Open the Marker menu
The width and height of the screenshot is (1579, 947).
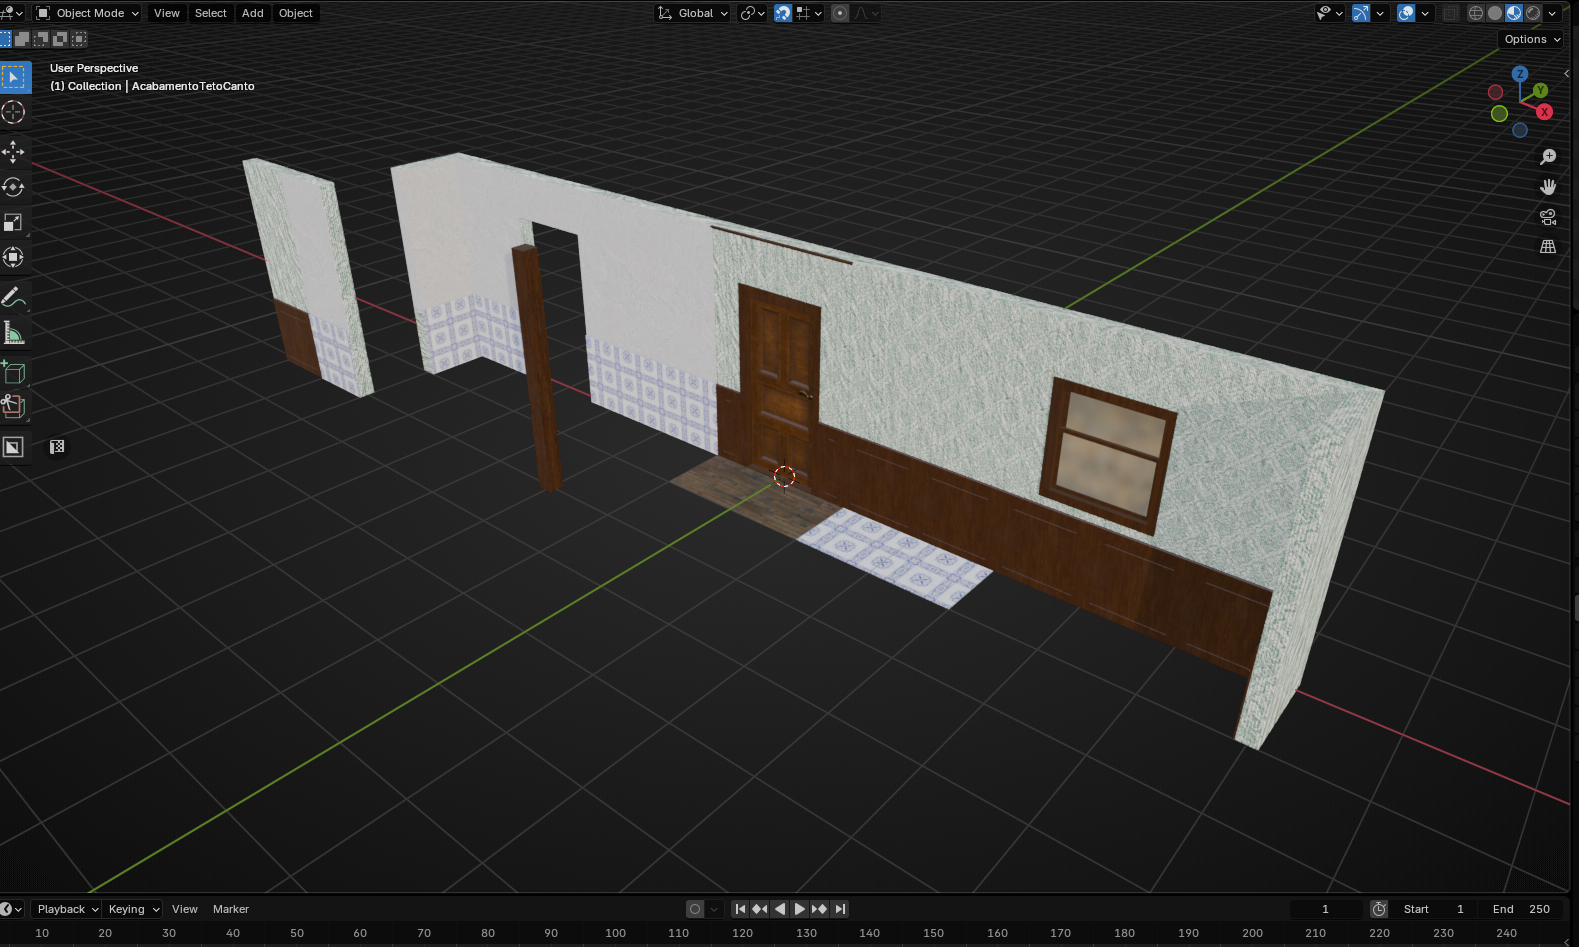[x=231, y=909]
